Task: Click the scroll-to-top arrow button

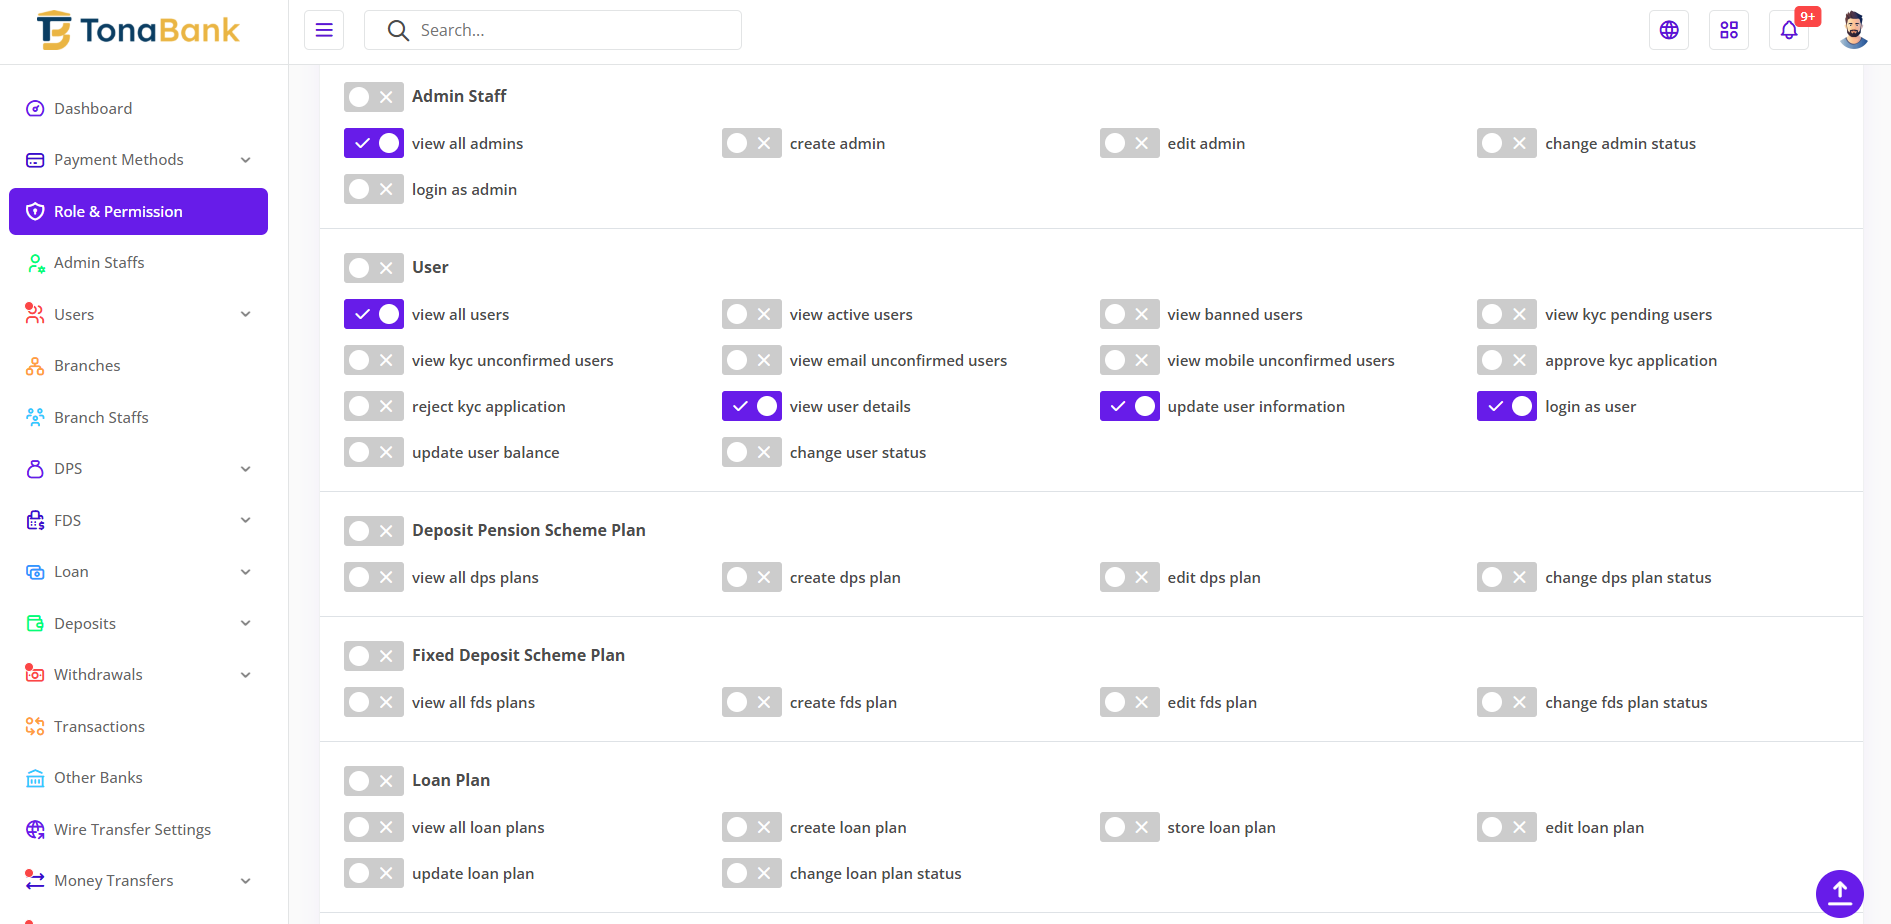Action: tap(1839, 893)
